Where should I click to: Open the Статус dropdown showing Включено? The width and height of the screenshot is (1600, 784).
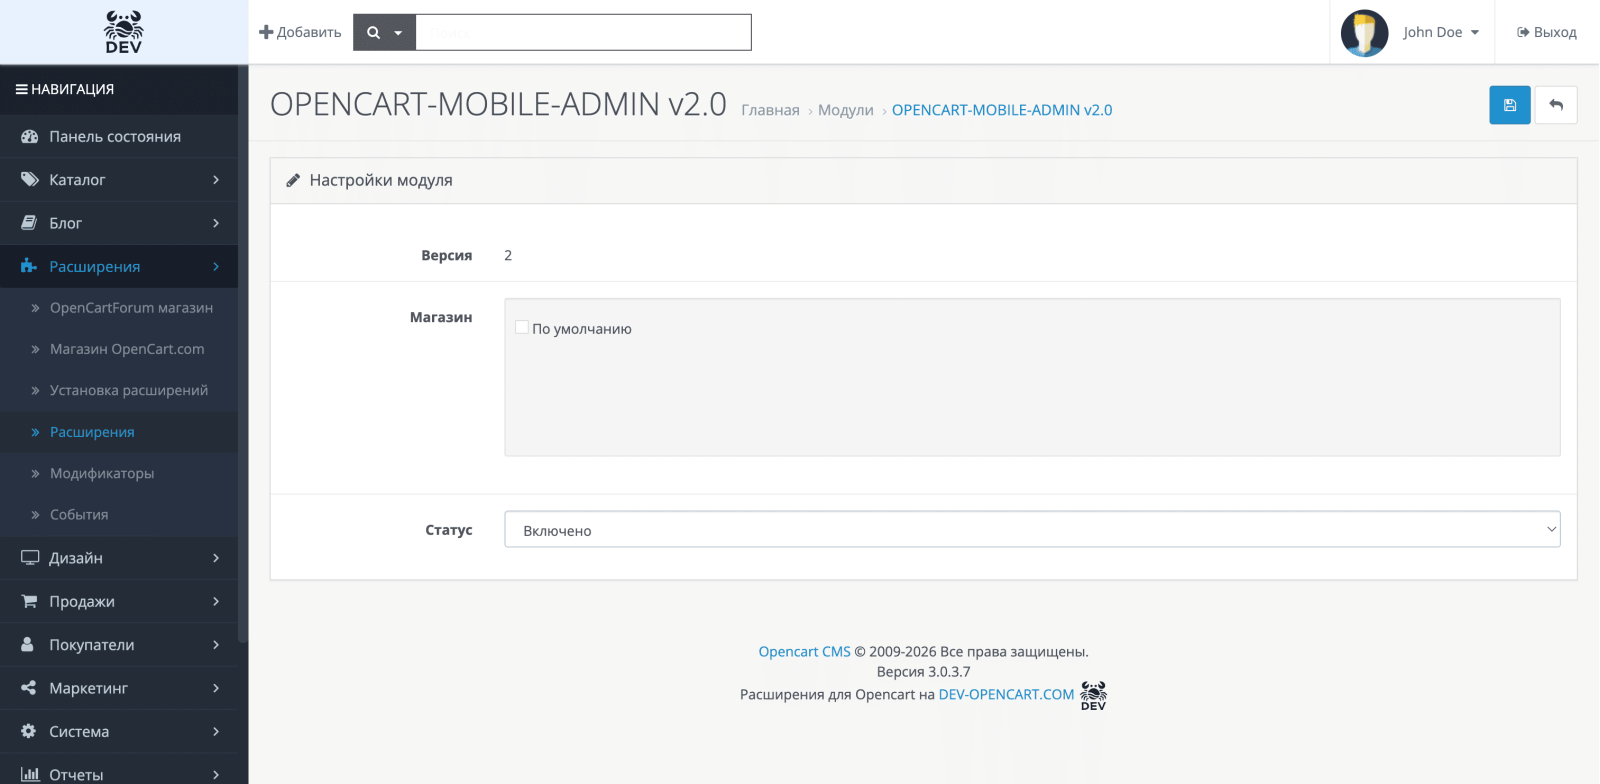[1032, 530]
